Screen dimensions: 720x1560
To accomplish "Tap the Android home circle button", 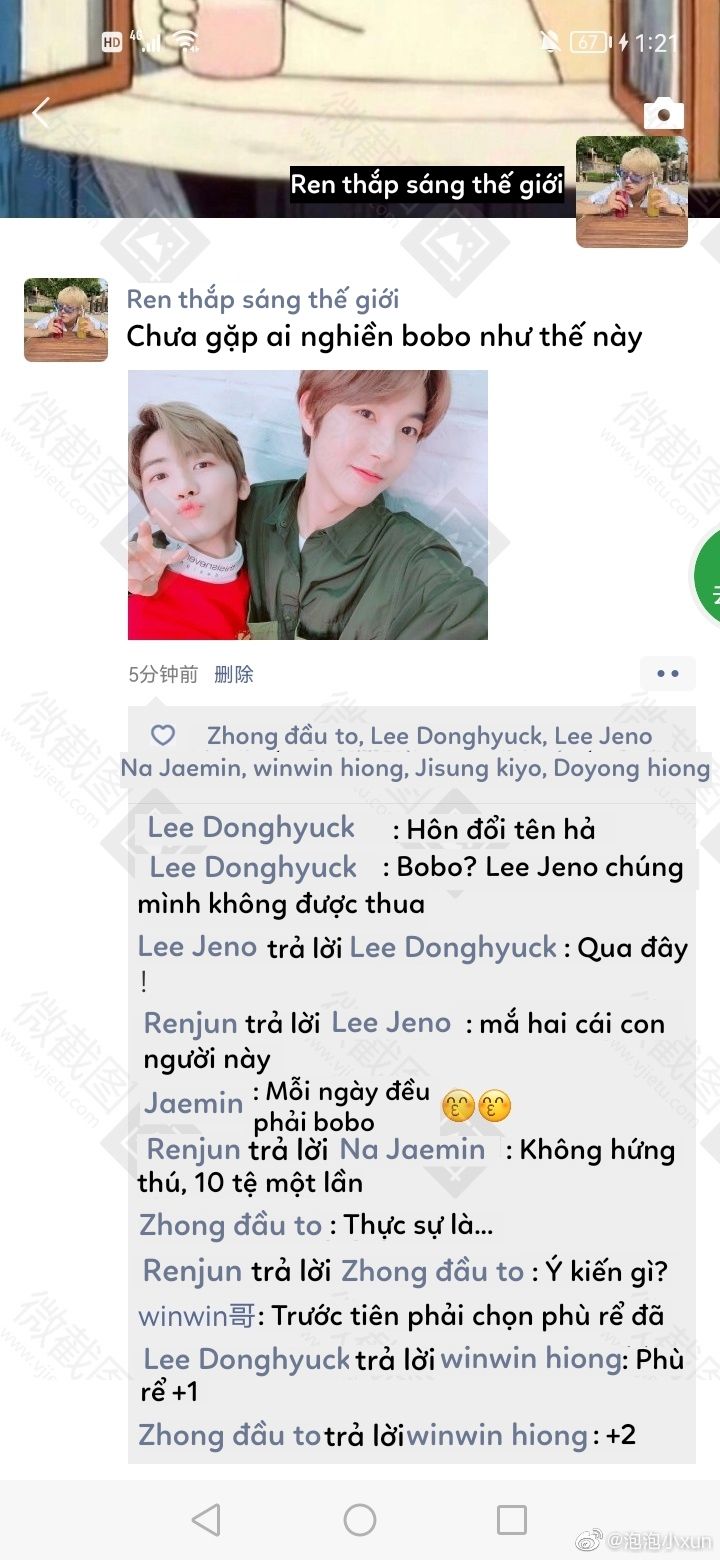I will coord(360,1520).
